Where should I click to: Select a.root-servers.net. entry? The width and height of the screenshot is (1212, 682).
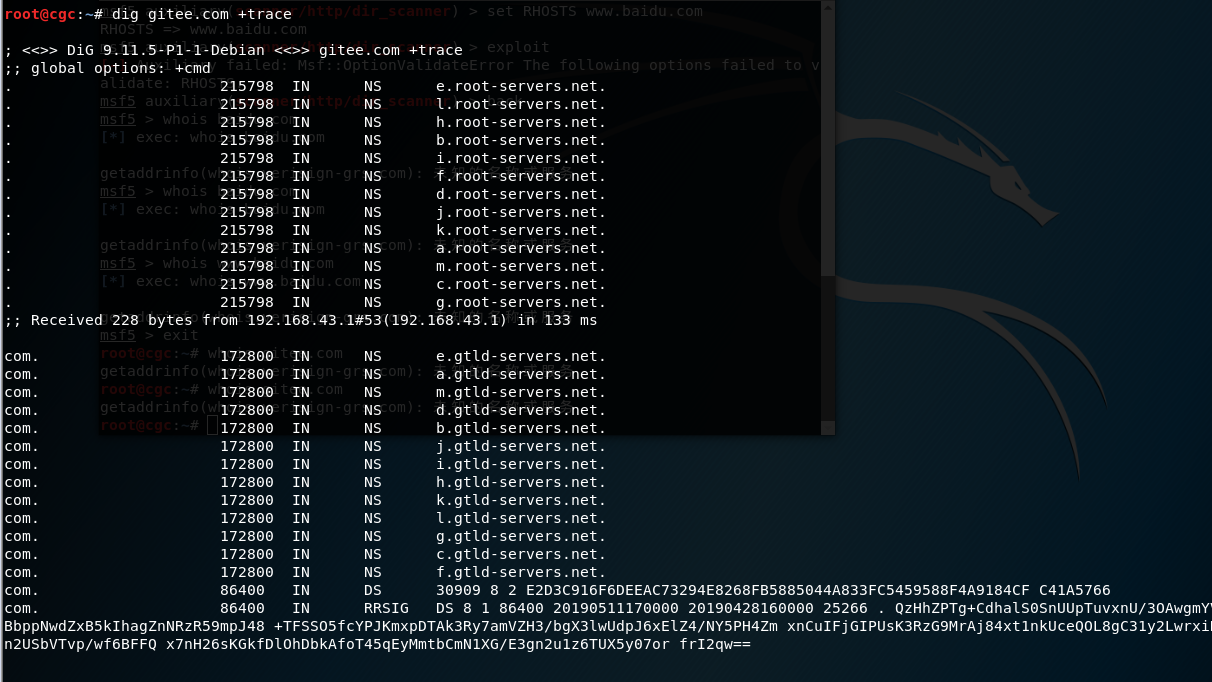(521, 248)
